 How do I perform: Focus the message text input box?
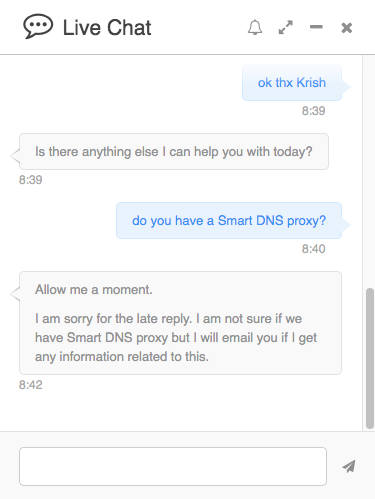coord(173,466)
